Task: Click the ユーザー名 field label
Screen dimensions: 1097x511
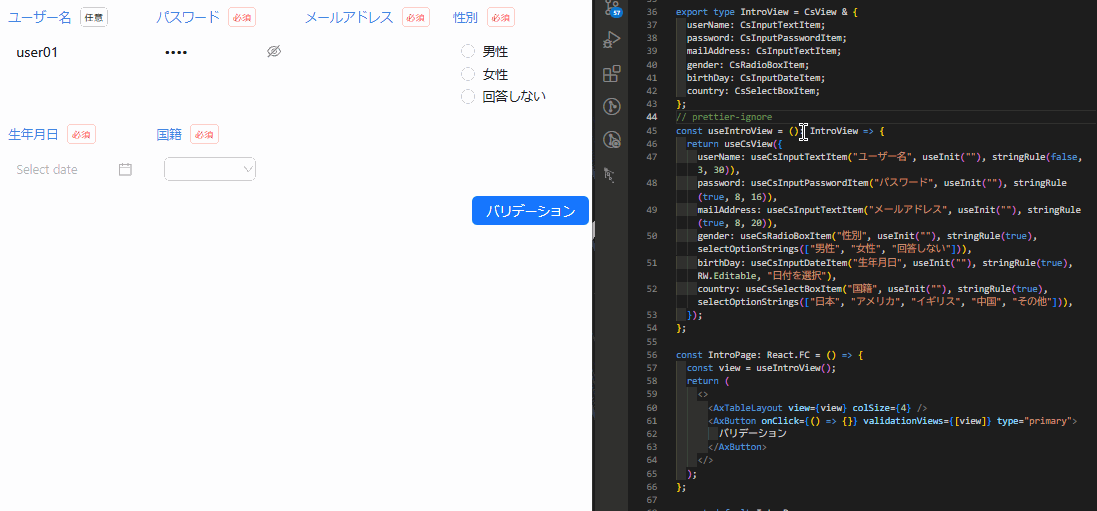Action: [x=40, y=18]
